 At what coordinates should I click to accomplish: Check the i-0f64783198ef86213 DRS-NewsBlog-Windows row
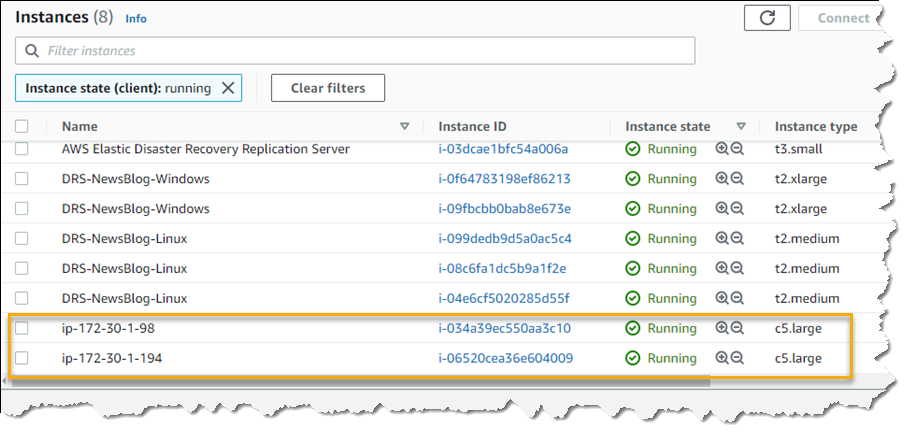point(21,178)
